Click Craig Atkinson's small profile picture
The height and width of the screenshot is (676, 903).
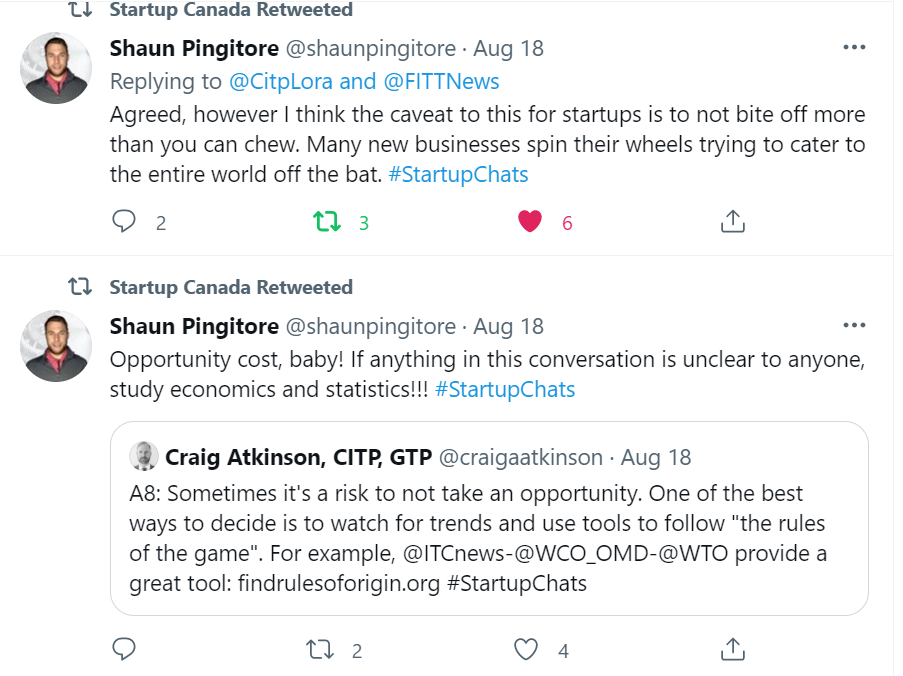pos(143,457)
